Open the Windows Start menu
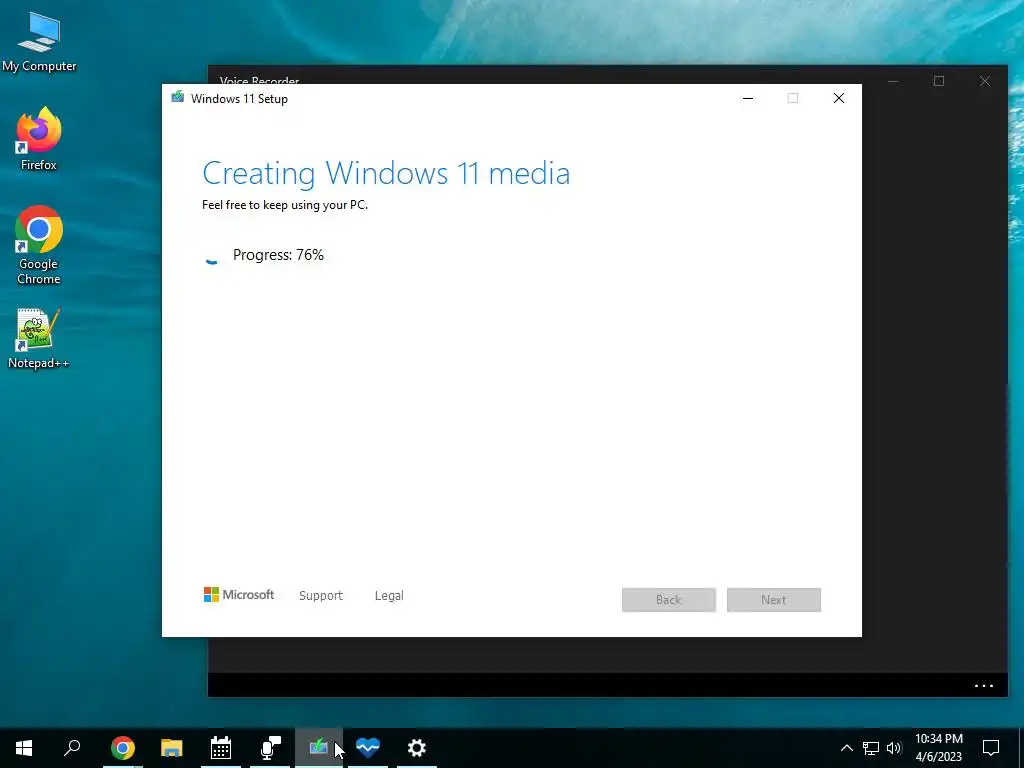Image resolution: width=1024 pixels, height=768 pixels. [x=24, y=748]
